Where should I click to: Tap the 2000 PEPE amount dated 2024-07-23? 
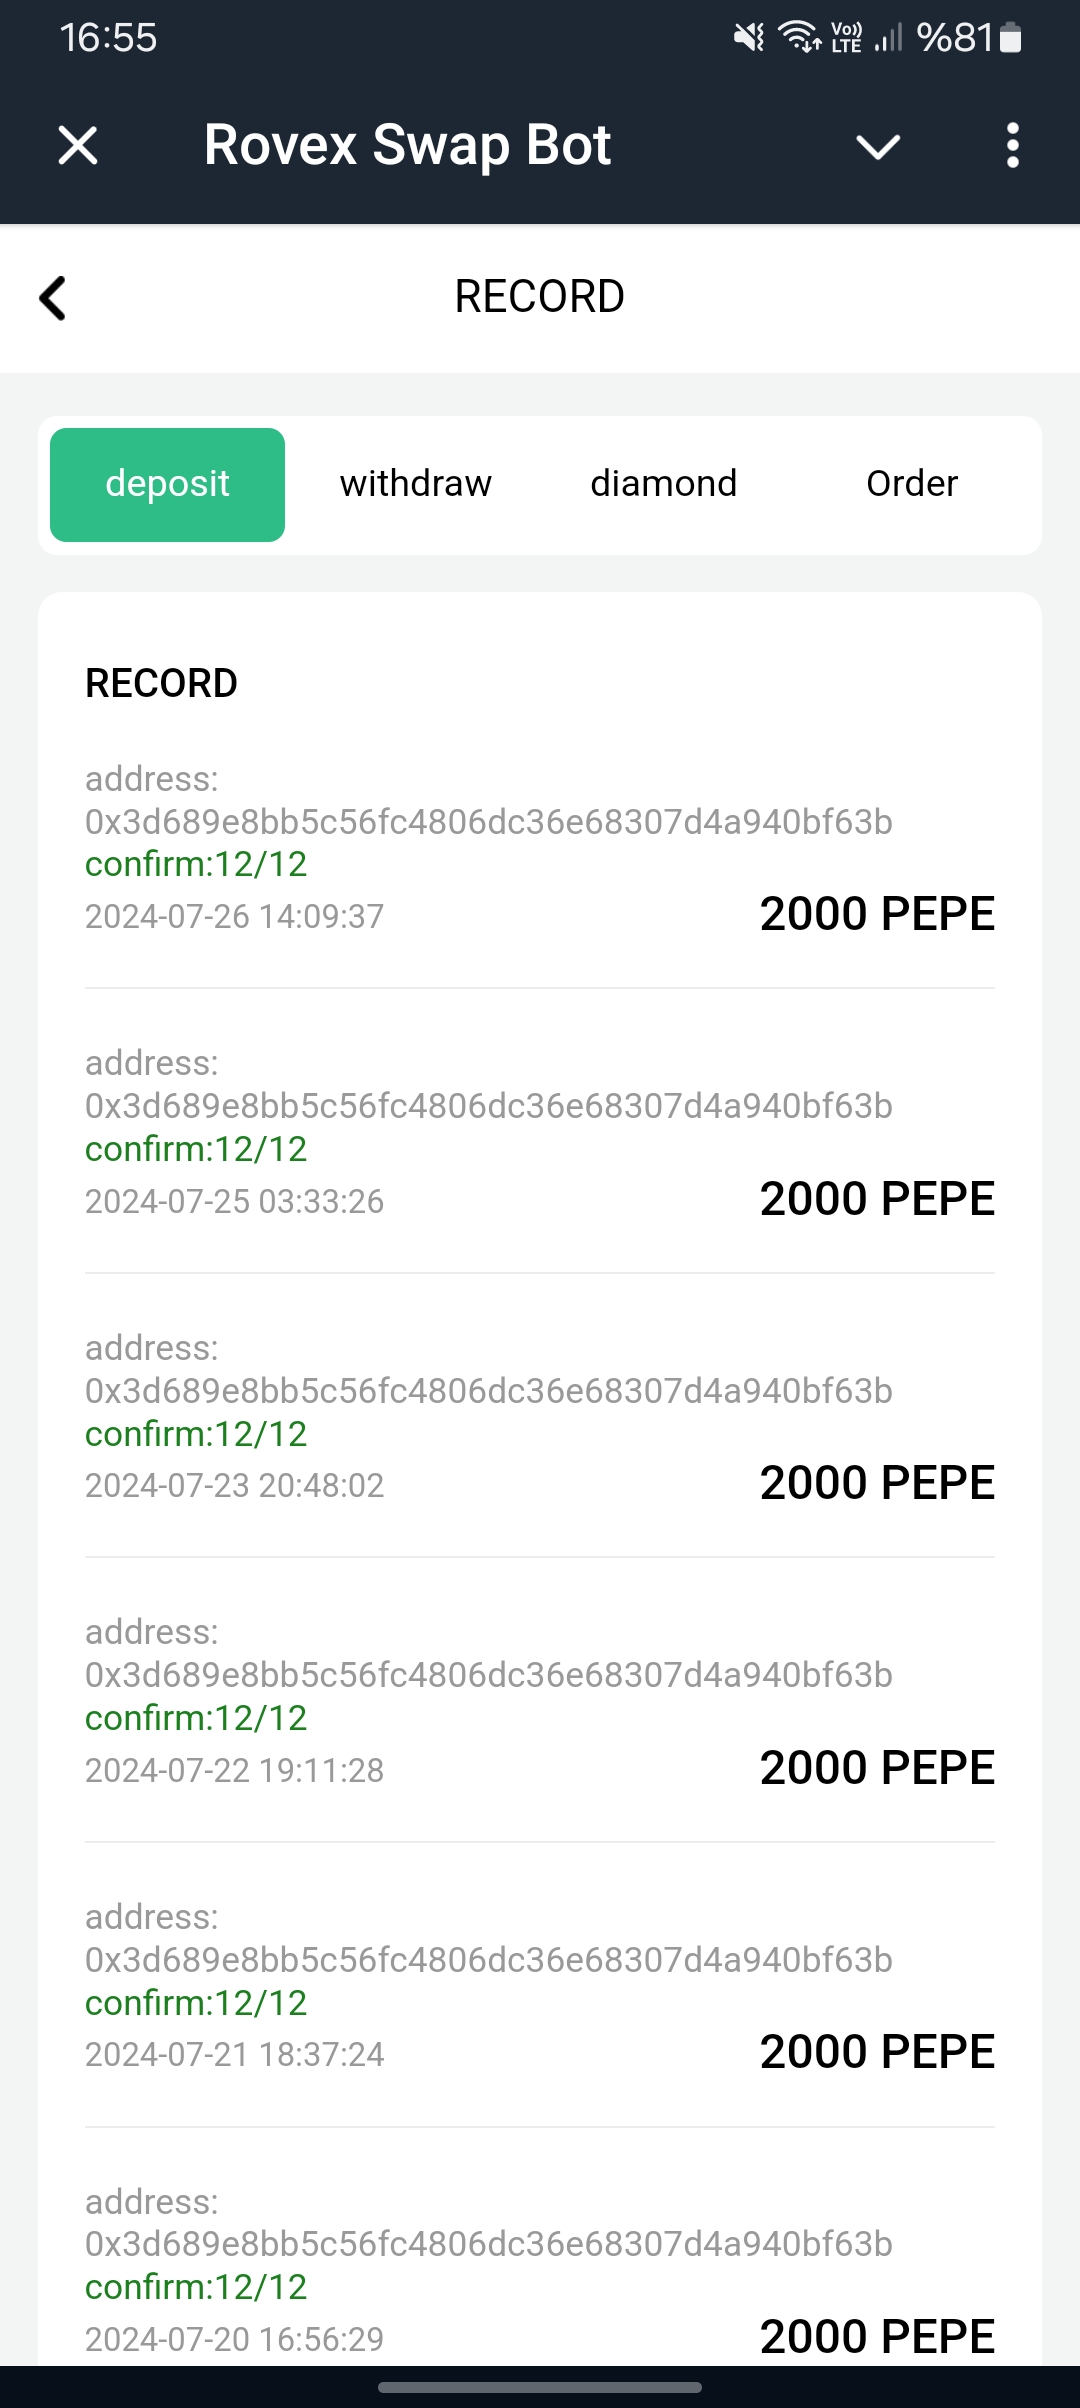coord(877,1482)
